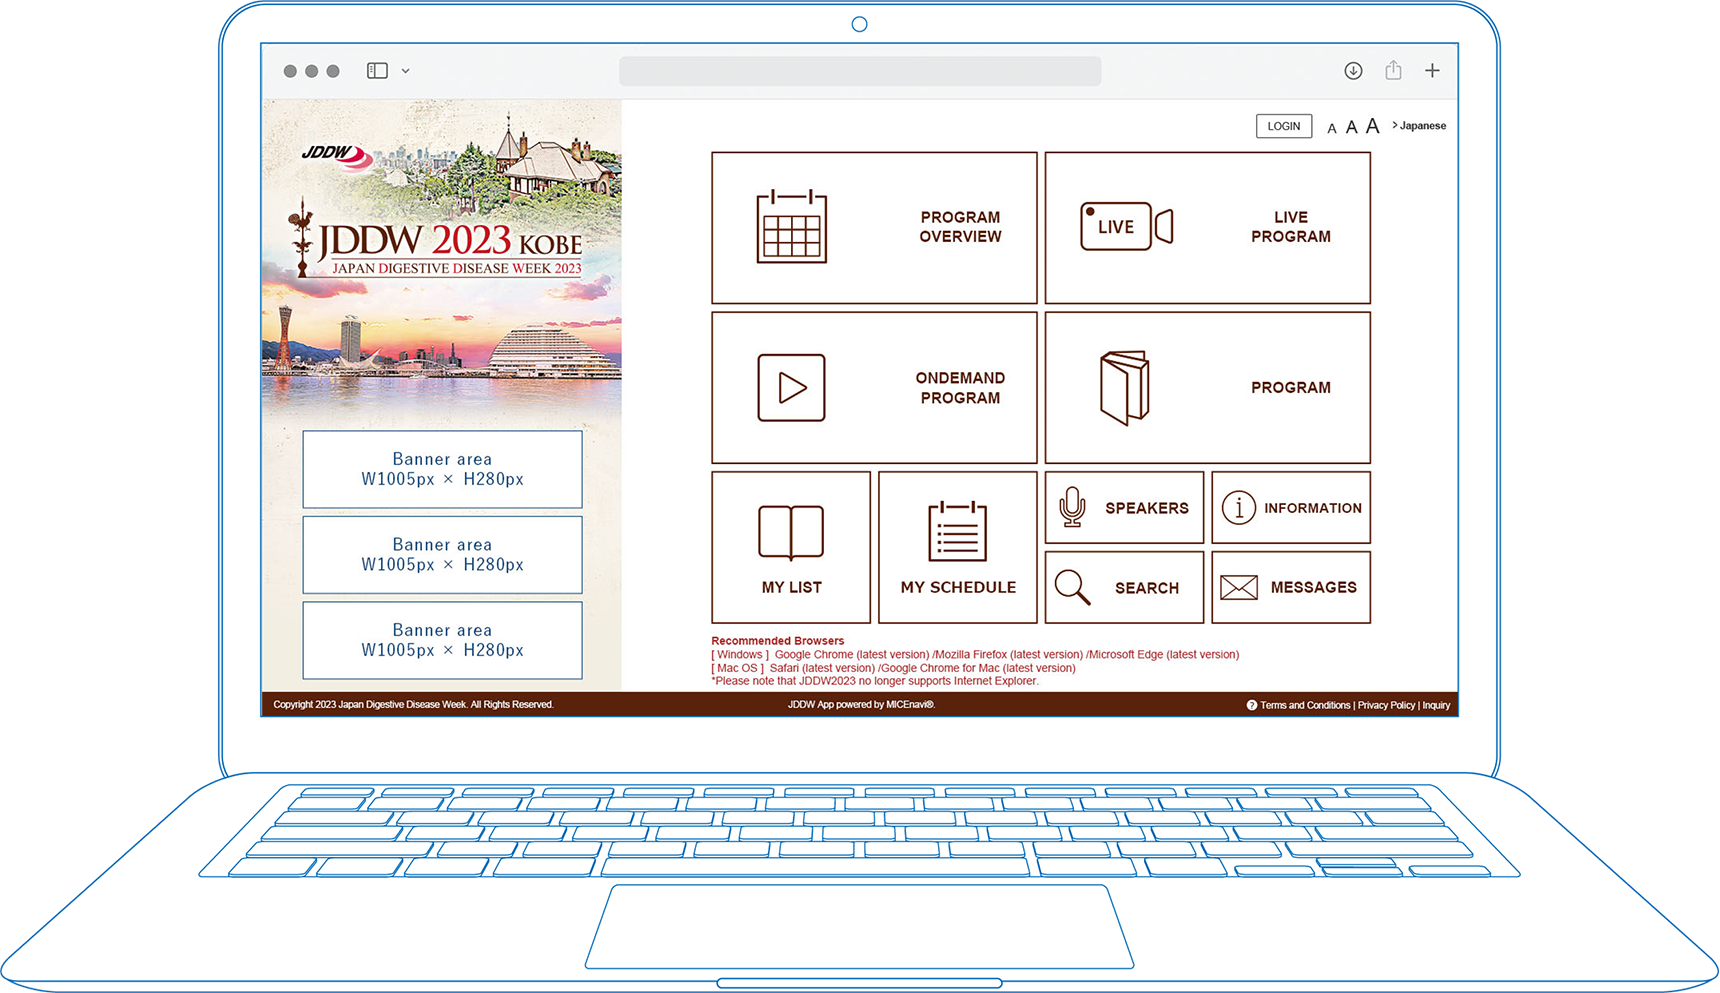Select the medium font size A
The height and width of the screenshot is (993, 1720).
pos(1351,127)
